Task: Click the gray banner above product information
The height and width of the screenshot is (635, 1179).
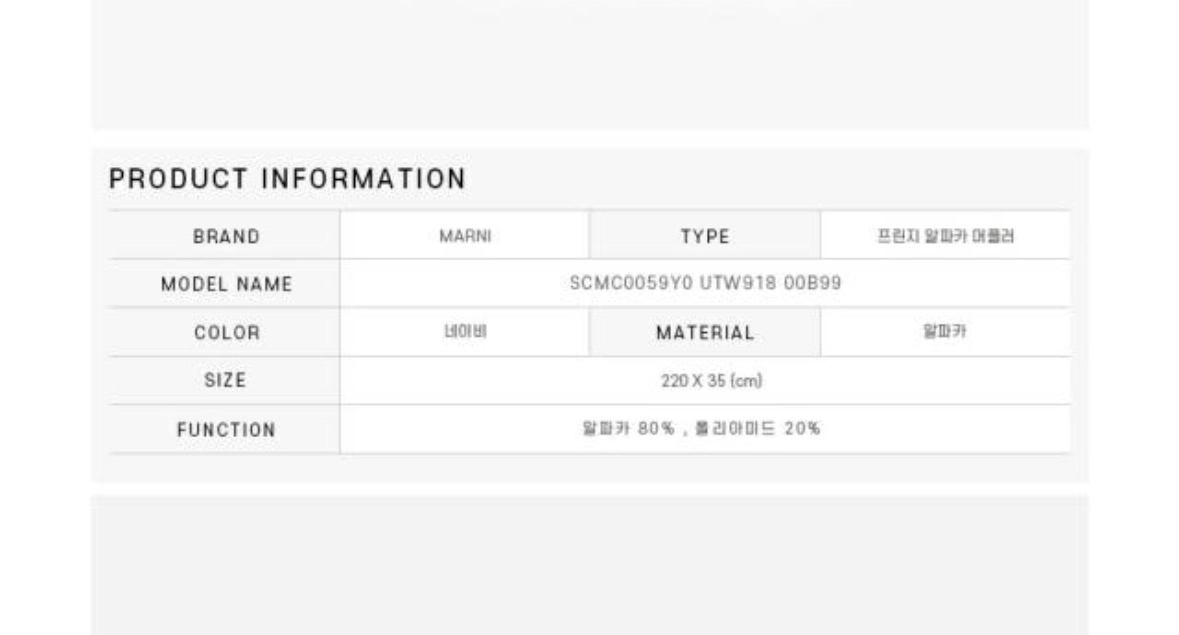Action: click(x=590, y=65)
